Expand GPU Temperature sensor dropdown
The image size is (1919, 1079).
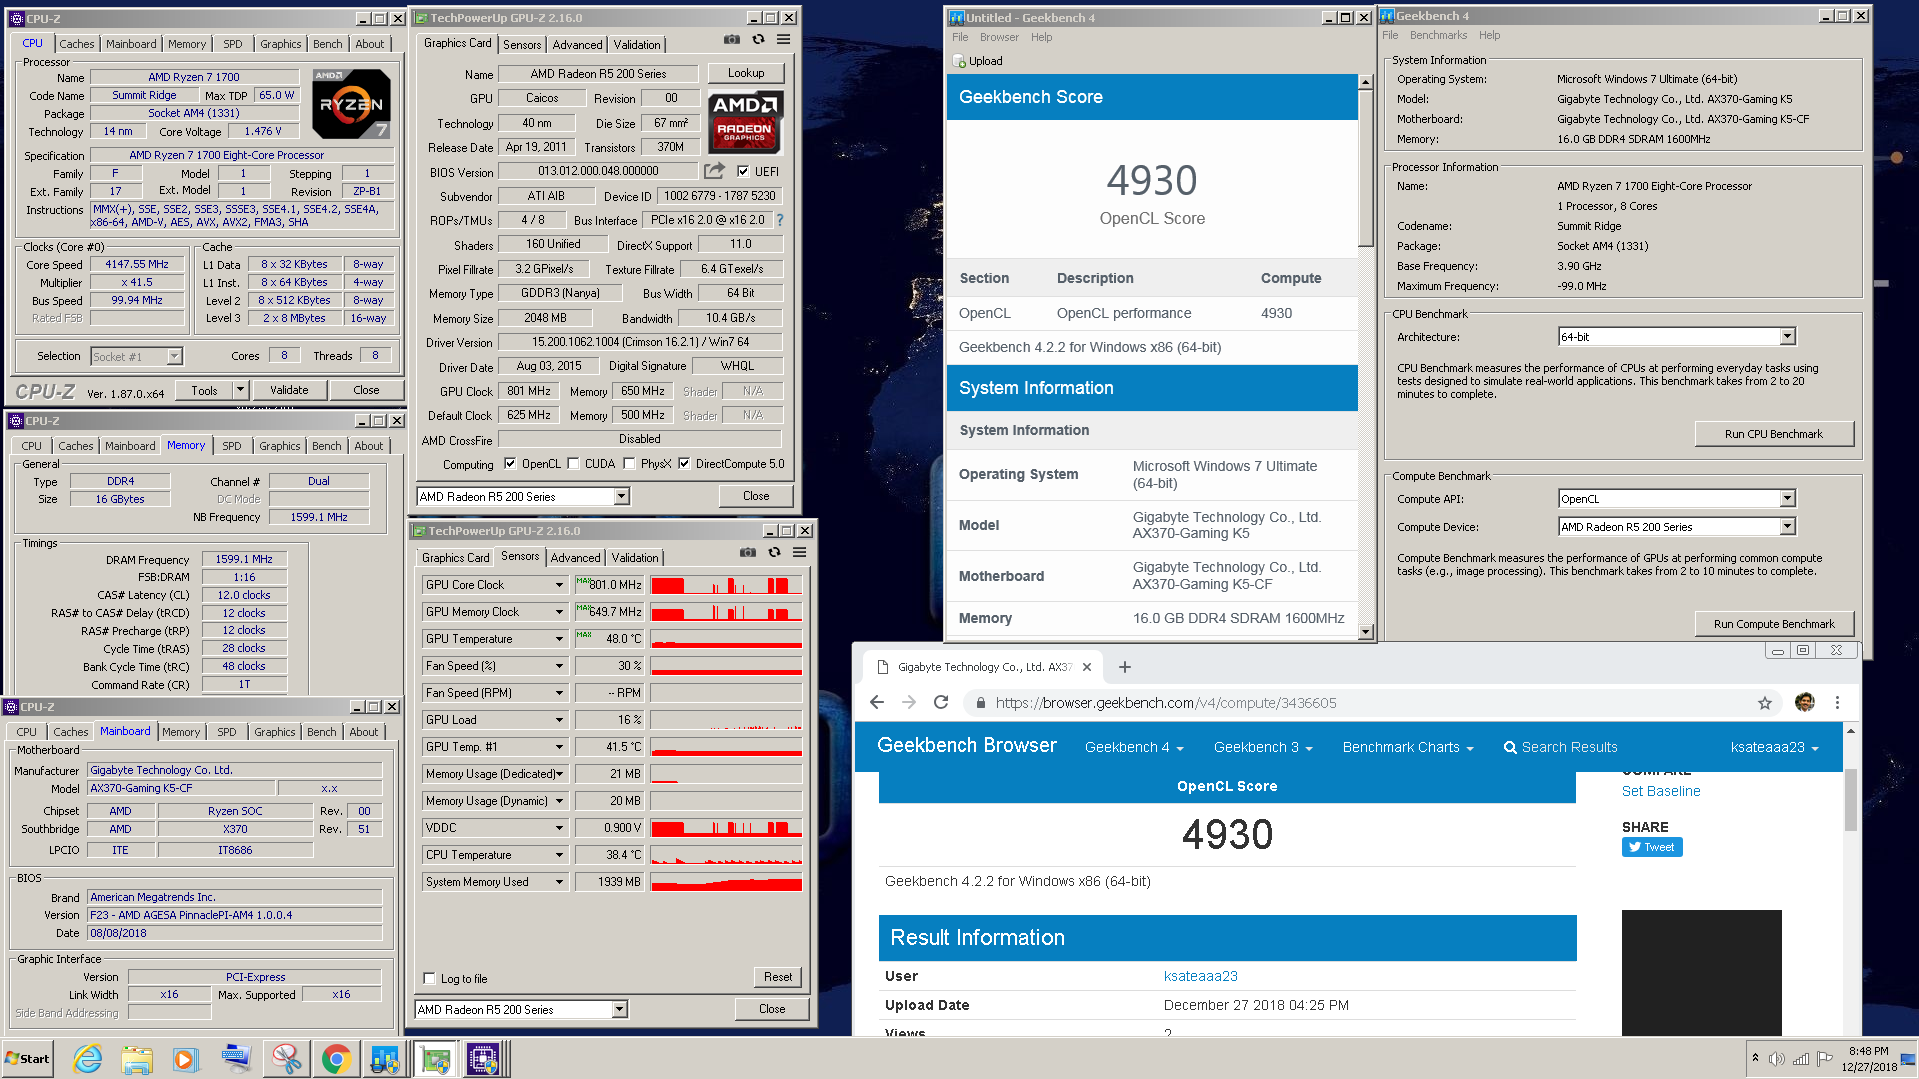coord(559,639)
